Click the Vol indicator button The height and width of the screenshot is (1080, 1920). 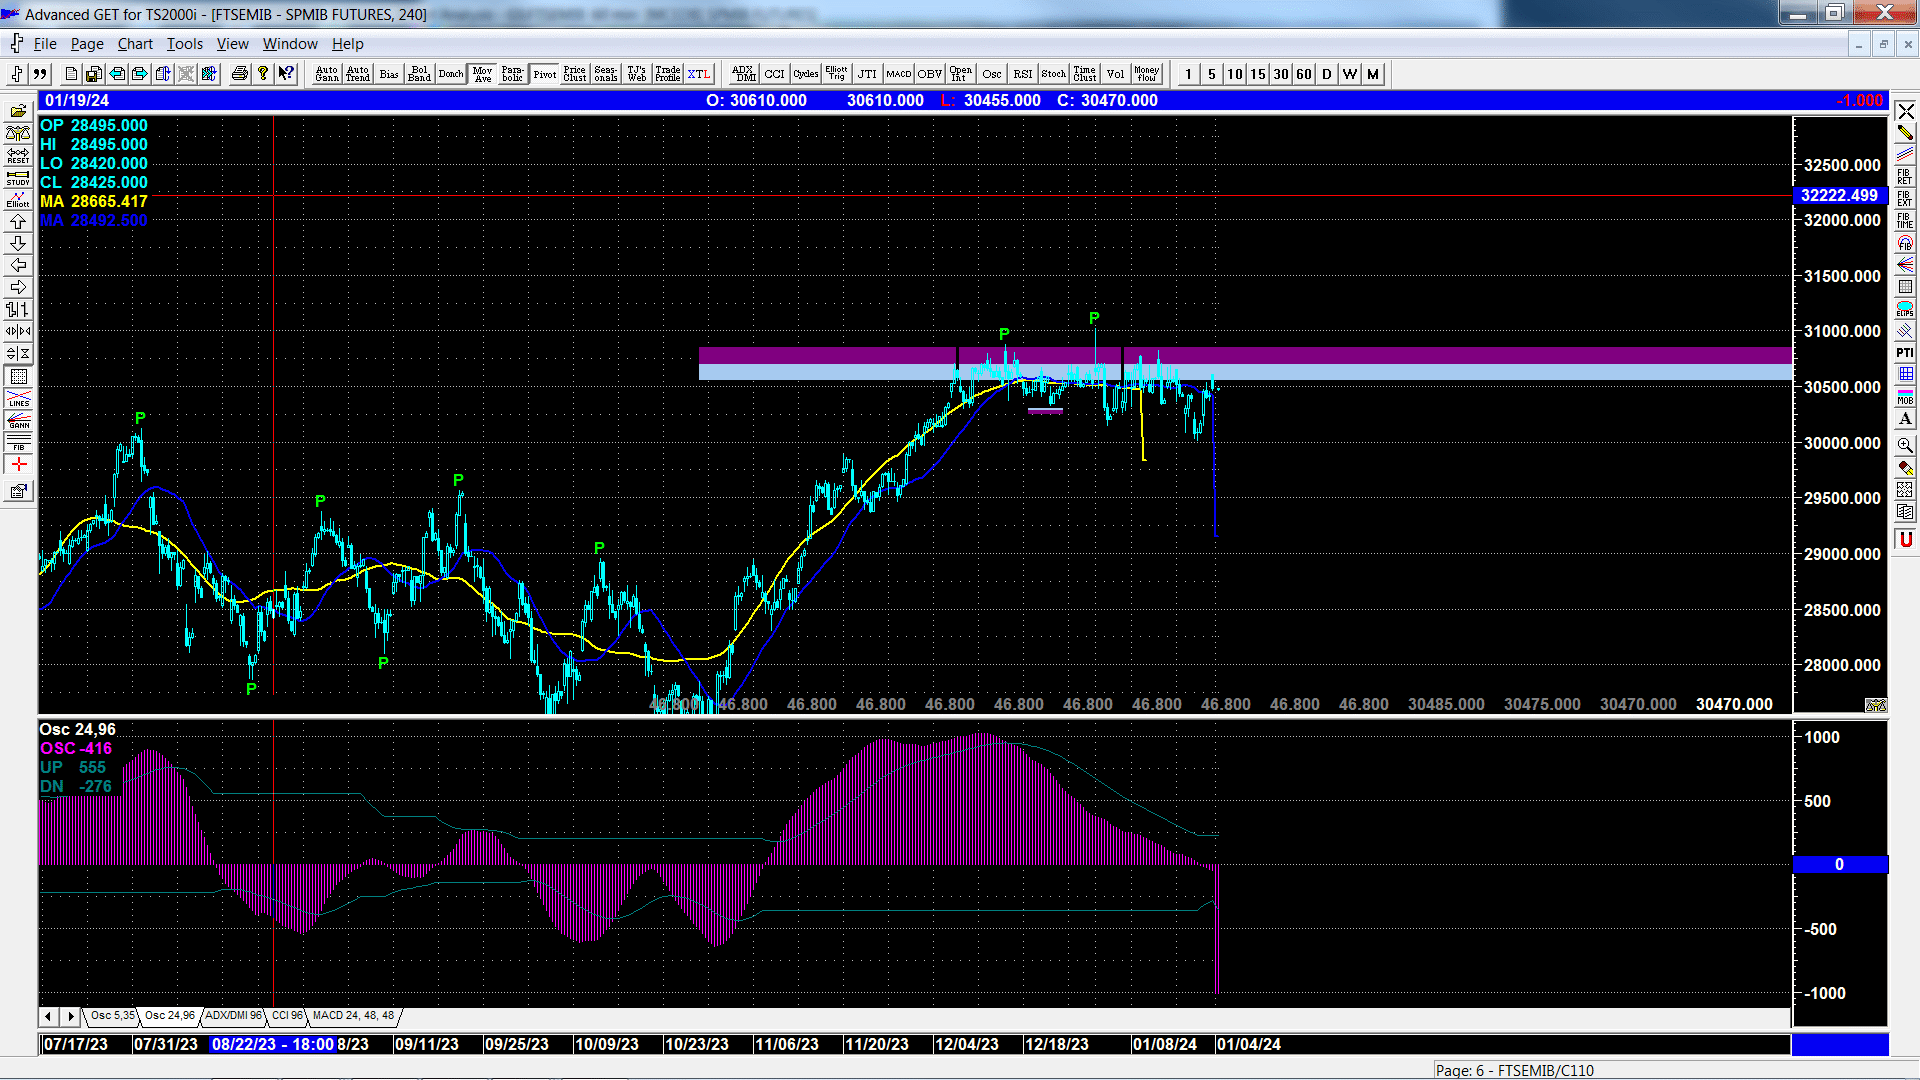click(1116, 74)
